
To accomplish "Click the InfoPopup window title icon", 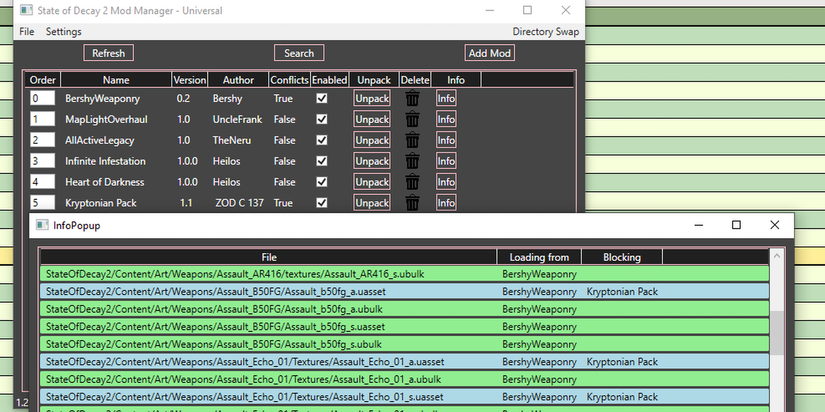I will pos(42,226).
